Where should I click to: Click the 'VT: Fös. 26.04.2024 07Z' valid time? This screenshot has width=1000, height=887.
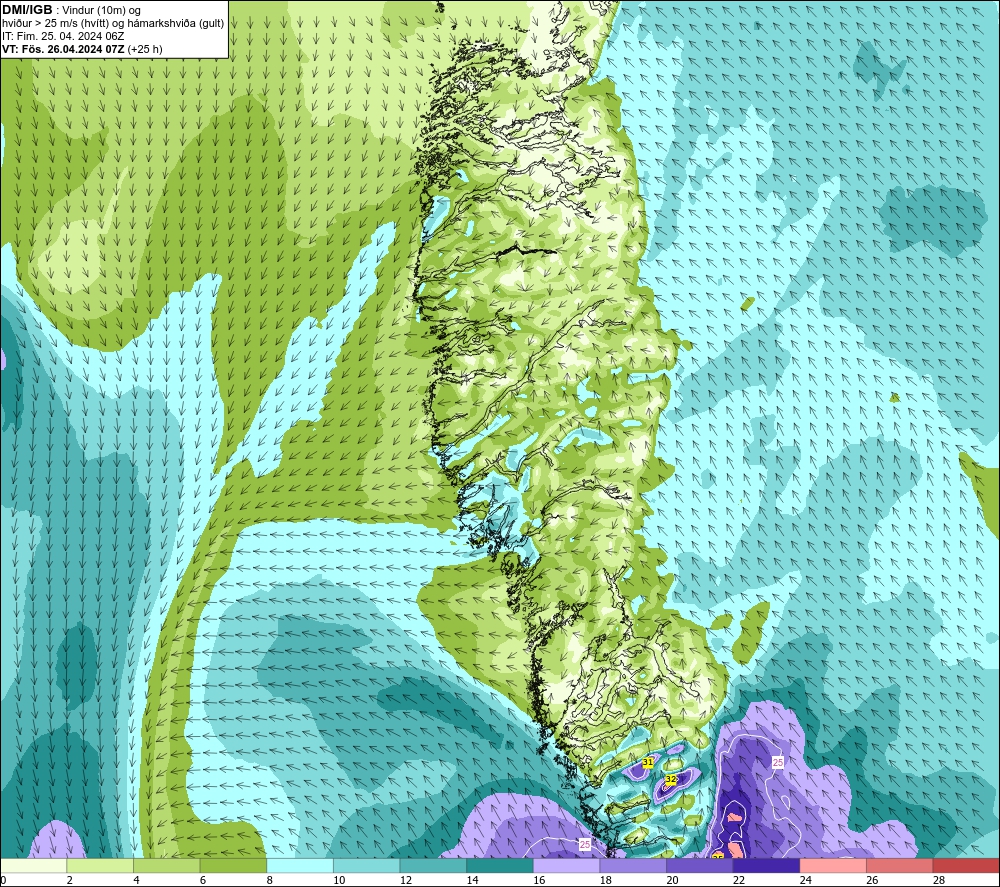click(63, 49)
